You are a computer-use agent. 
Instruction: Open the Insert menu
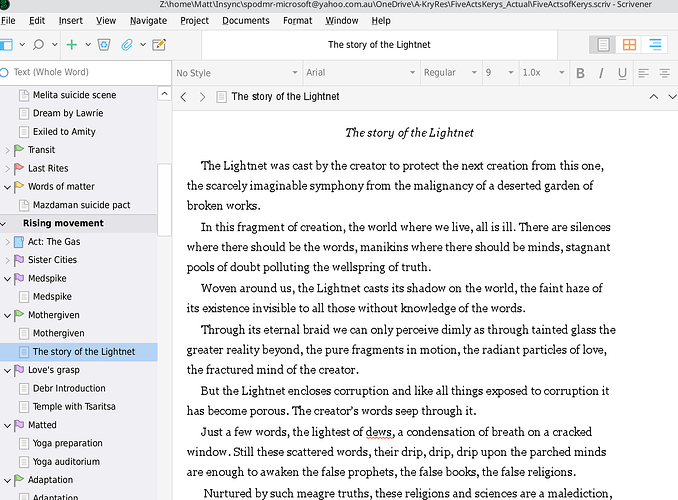click(70, 20)
